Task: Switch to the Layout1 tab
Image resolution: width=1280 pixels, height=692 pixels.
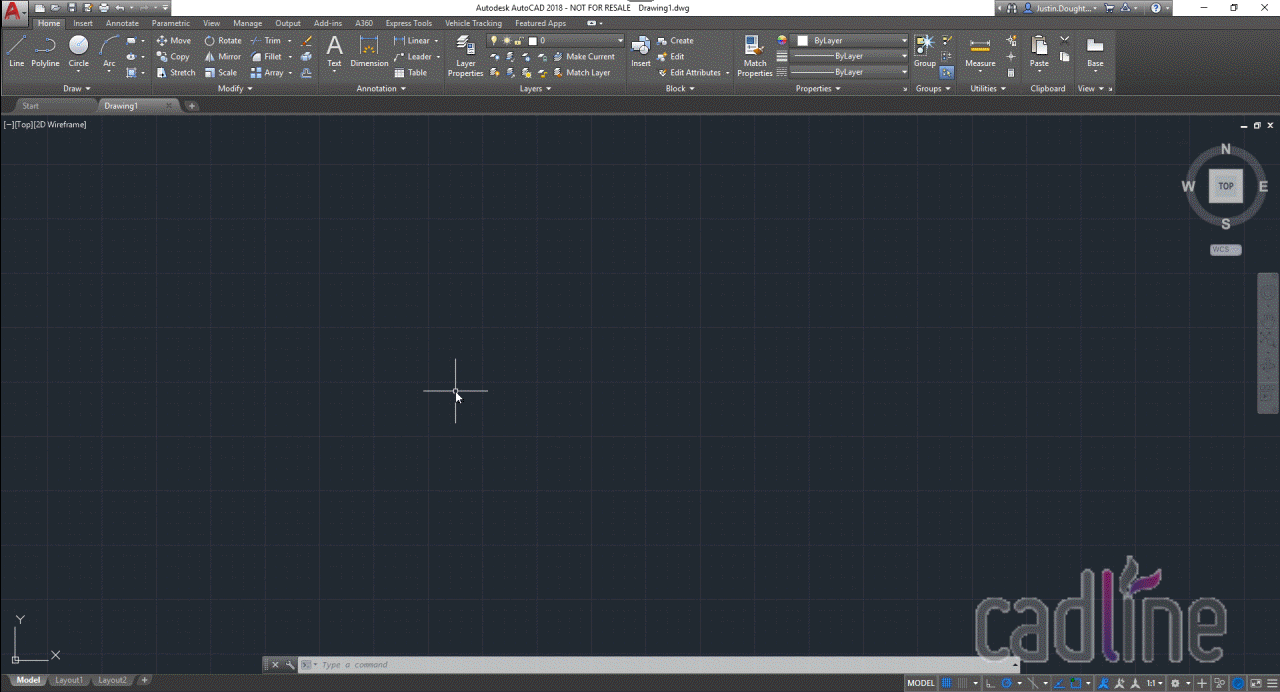Action: point(69,680)
